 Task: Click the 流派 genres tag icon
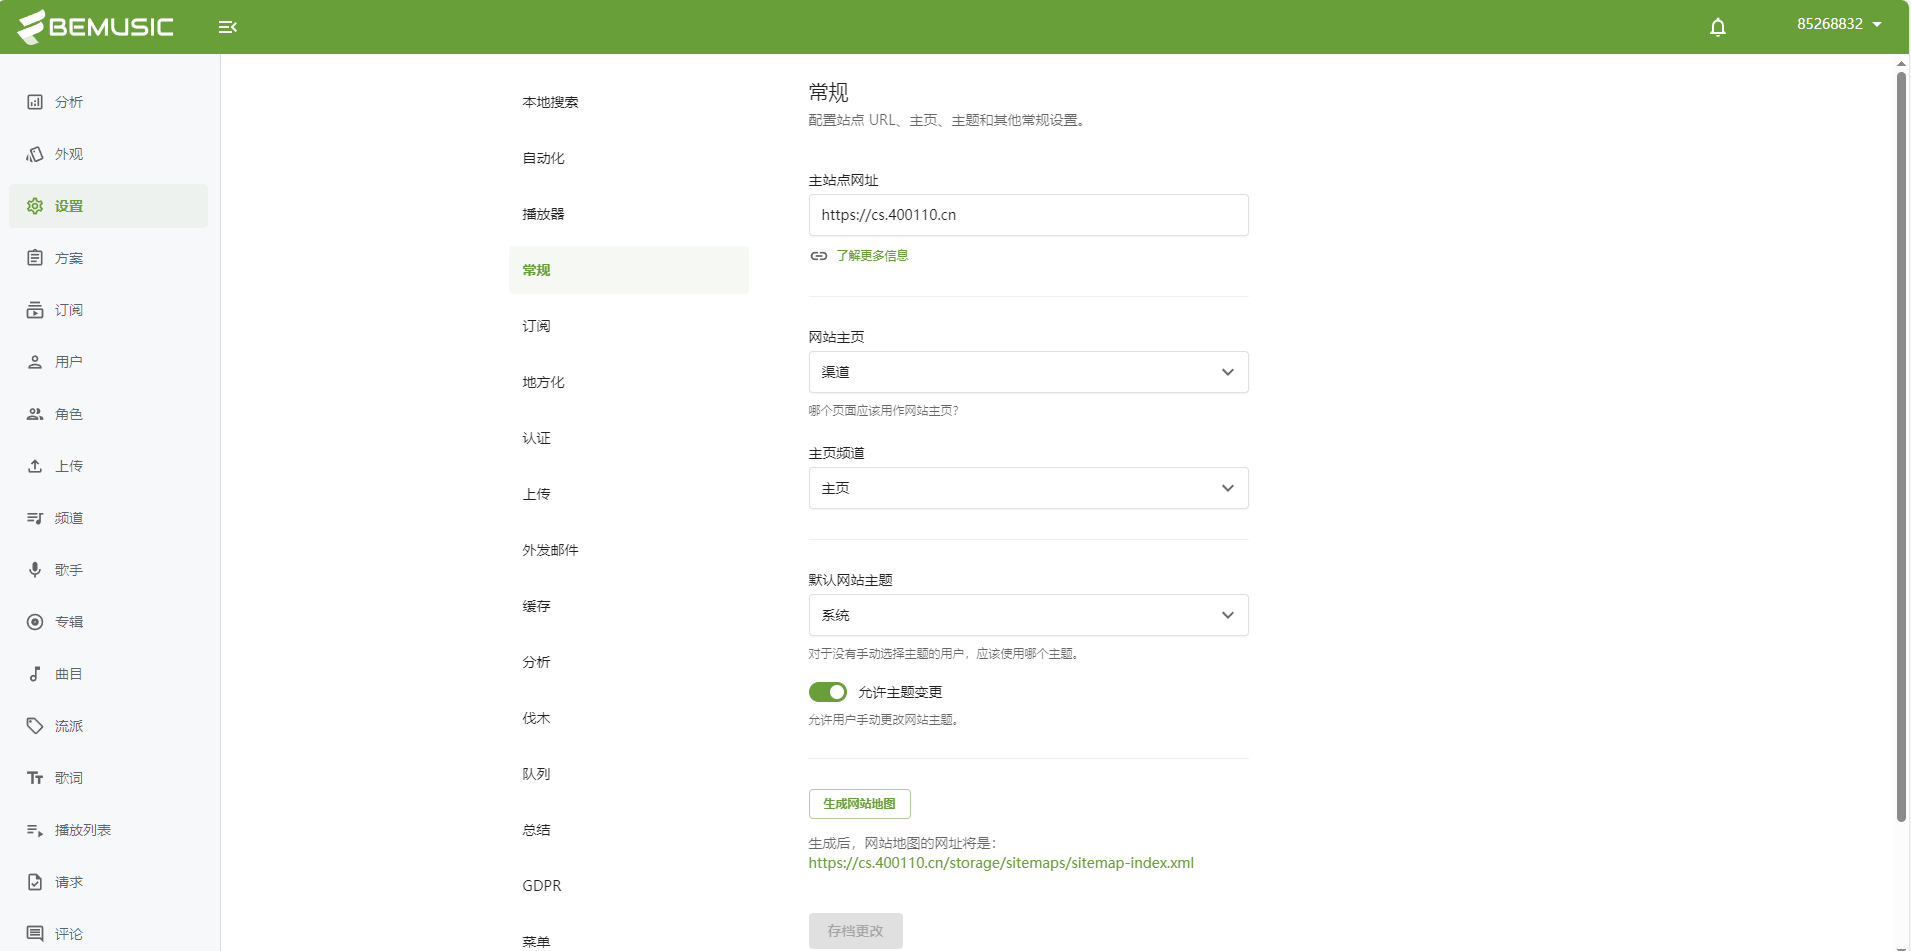(35, 725)
